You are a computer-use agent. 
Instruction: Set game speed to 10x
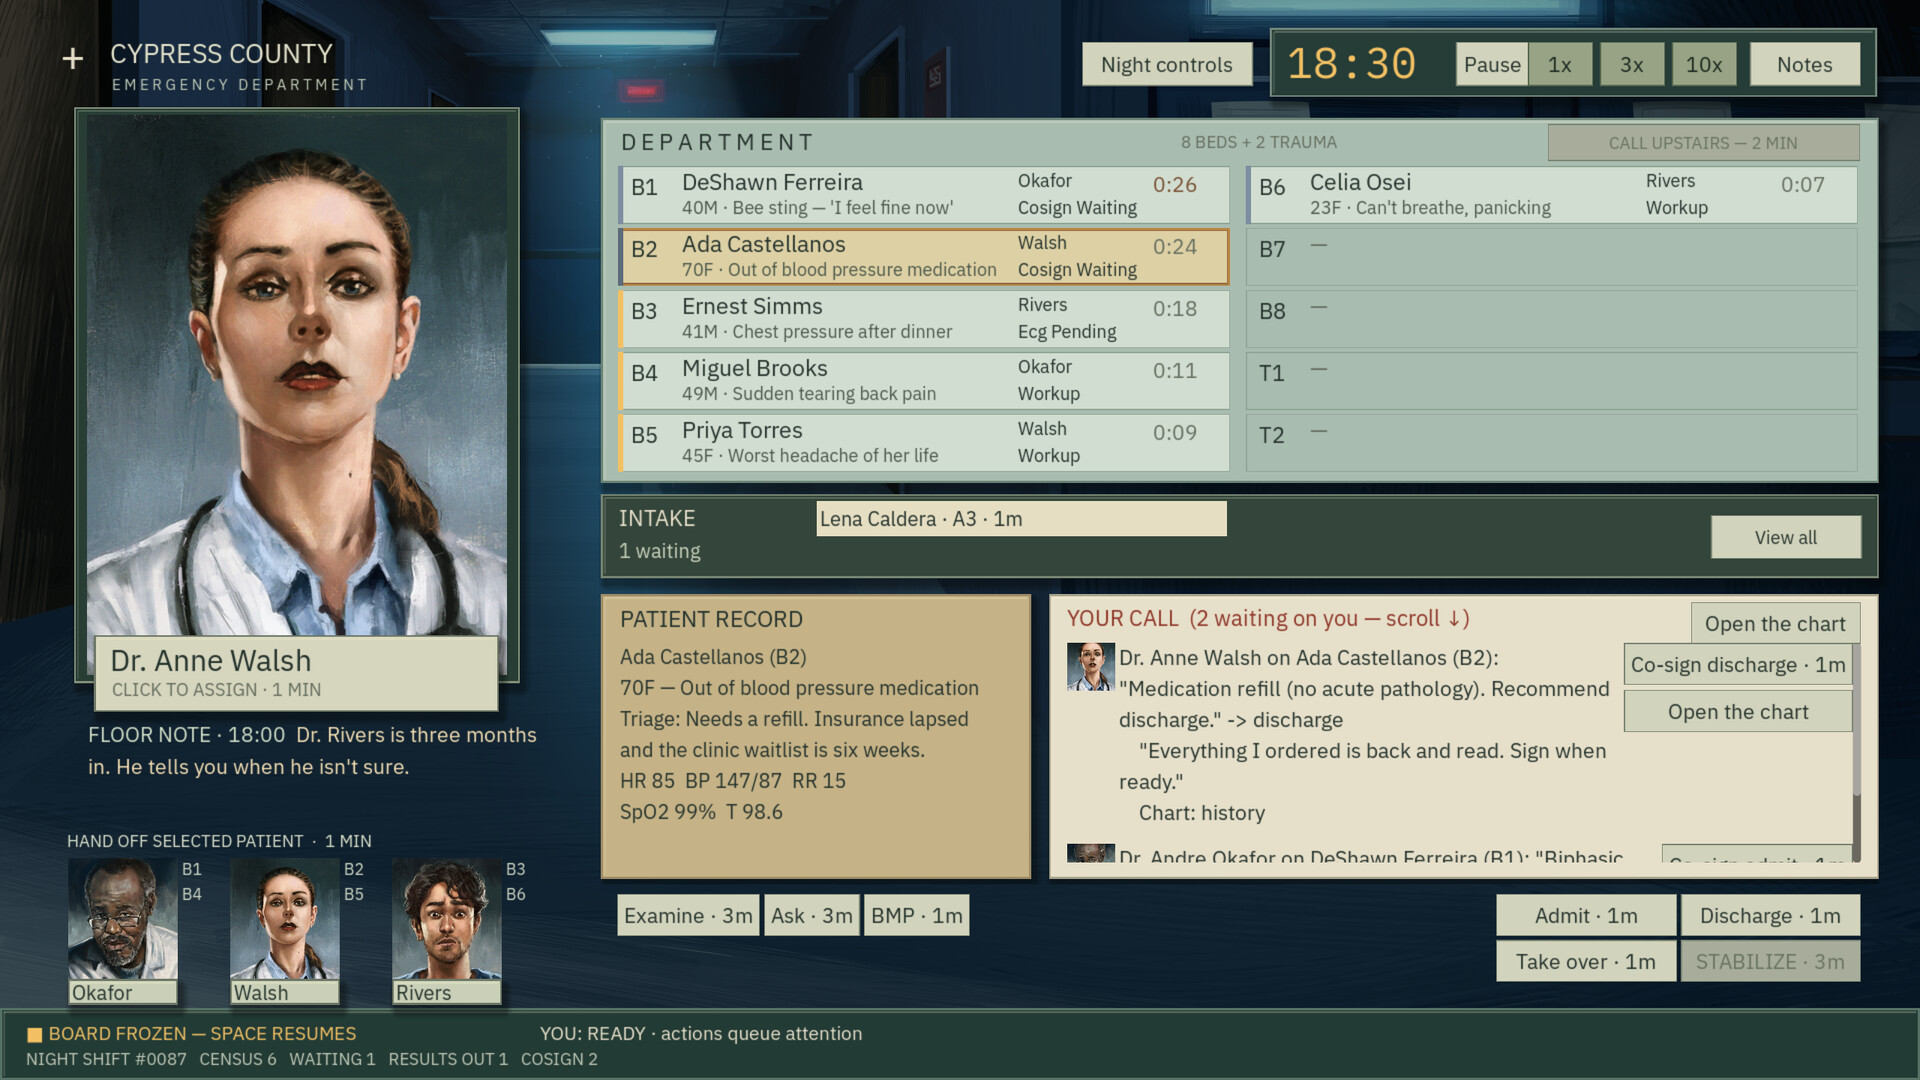tap(1704, 65)
